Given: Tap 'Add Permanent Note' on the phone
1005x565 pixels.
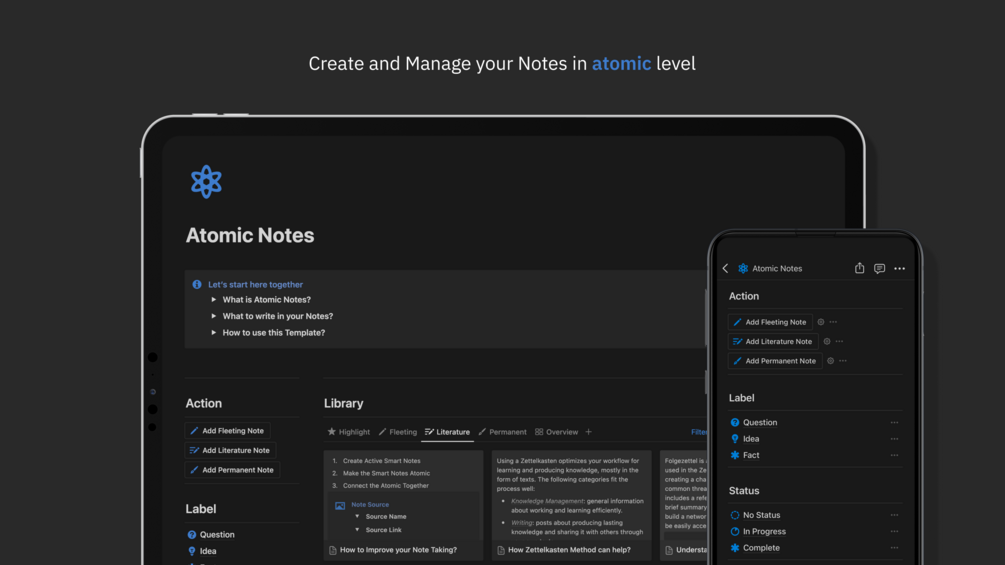Looking at the screenshot, I should [775, 361].
